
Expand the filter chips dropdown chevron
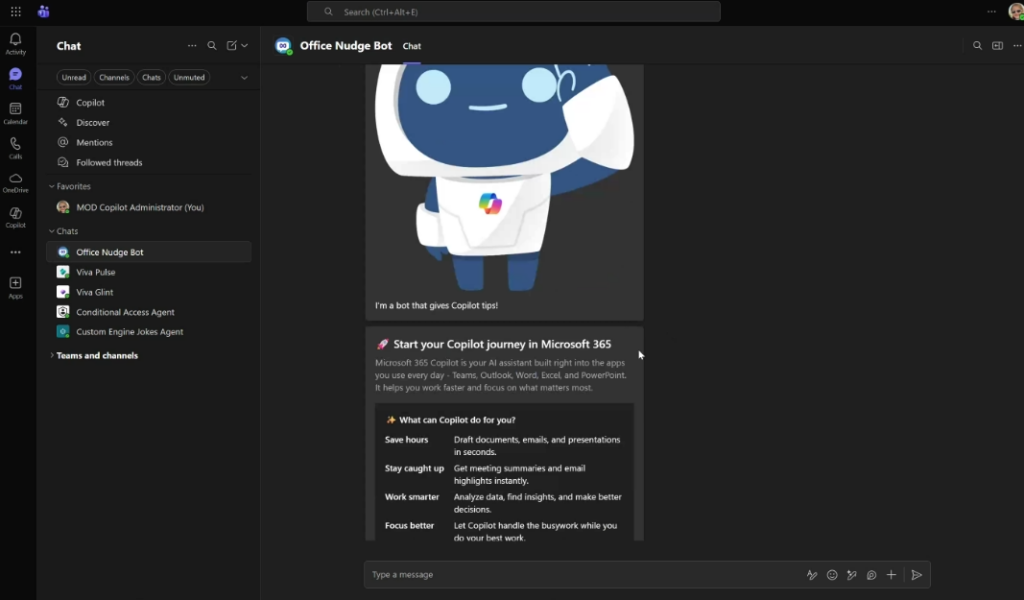pos(244,77)
